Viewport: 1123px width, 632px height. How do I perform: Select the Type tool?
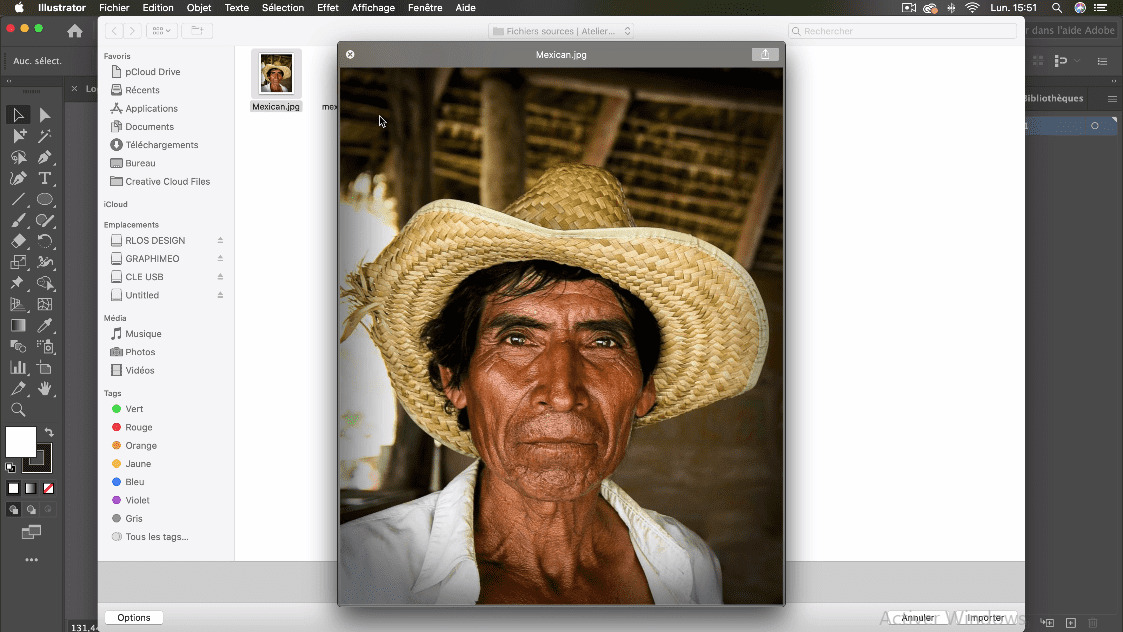pyautogui.click(x=44, y=178)
